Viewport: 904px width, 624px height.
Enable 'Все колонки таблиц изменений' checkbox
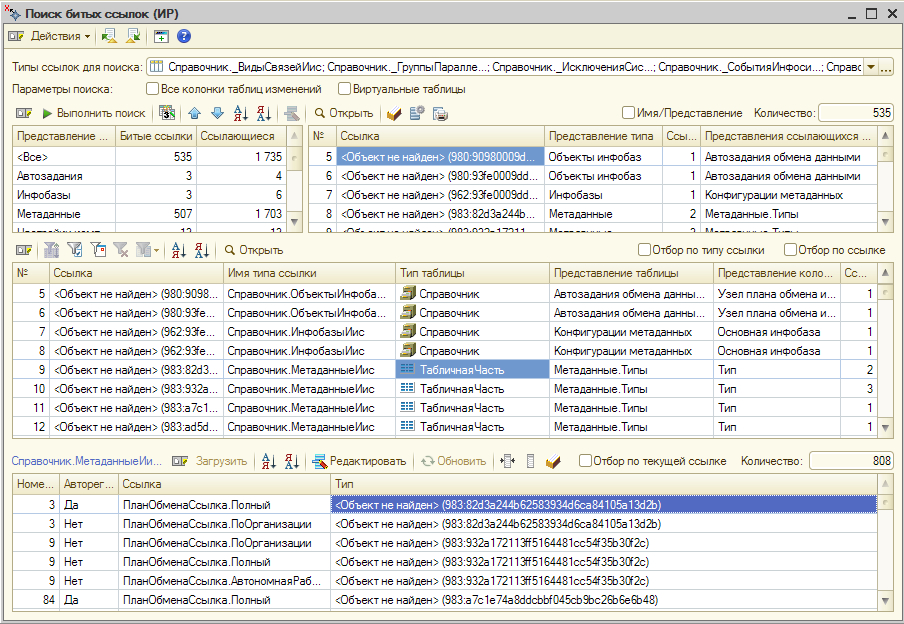click(153, 89)
